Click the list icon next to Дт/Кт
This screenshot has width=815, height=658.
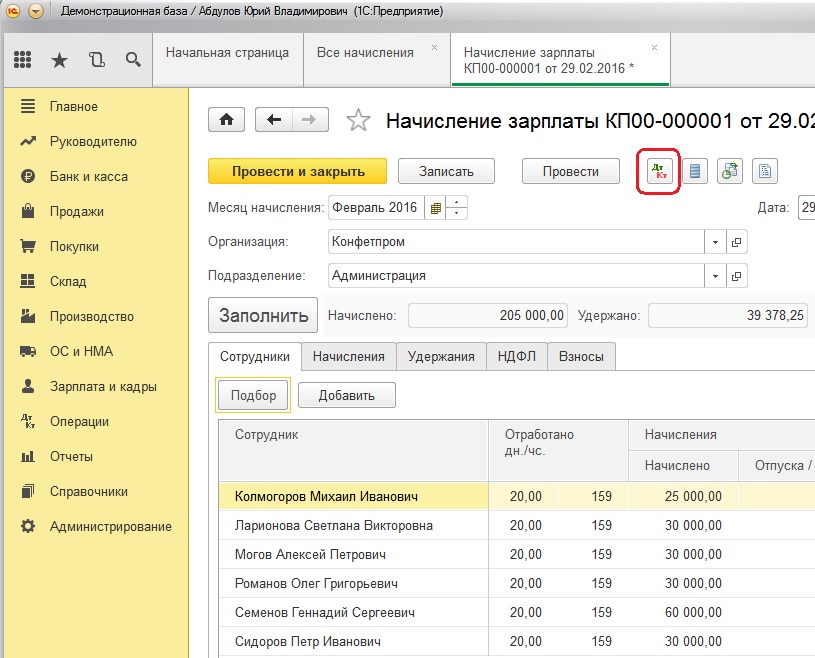[x=695, y=171]
